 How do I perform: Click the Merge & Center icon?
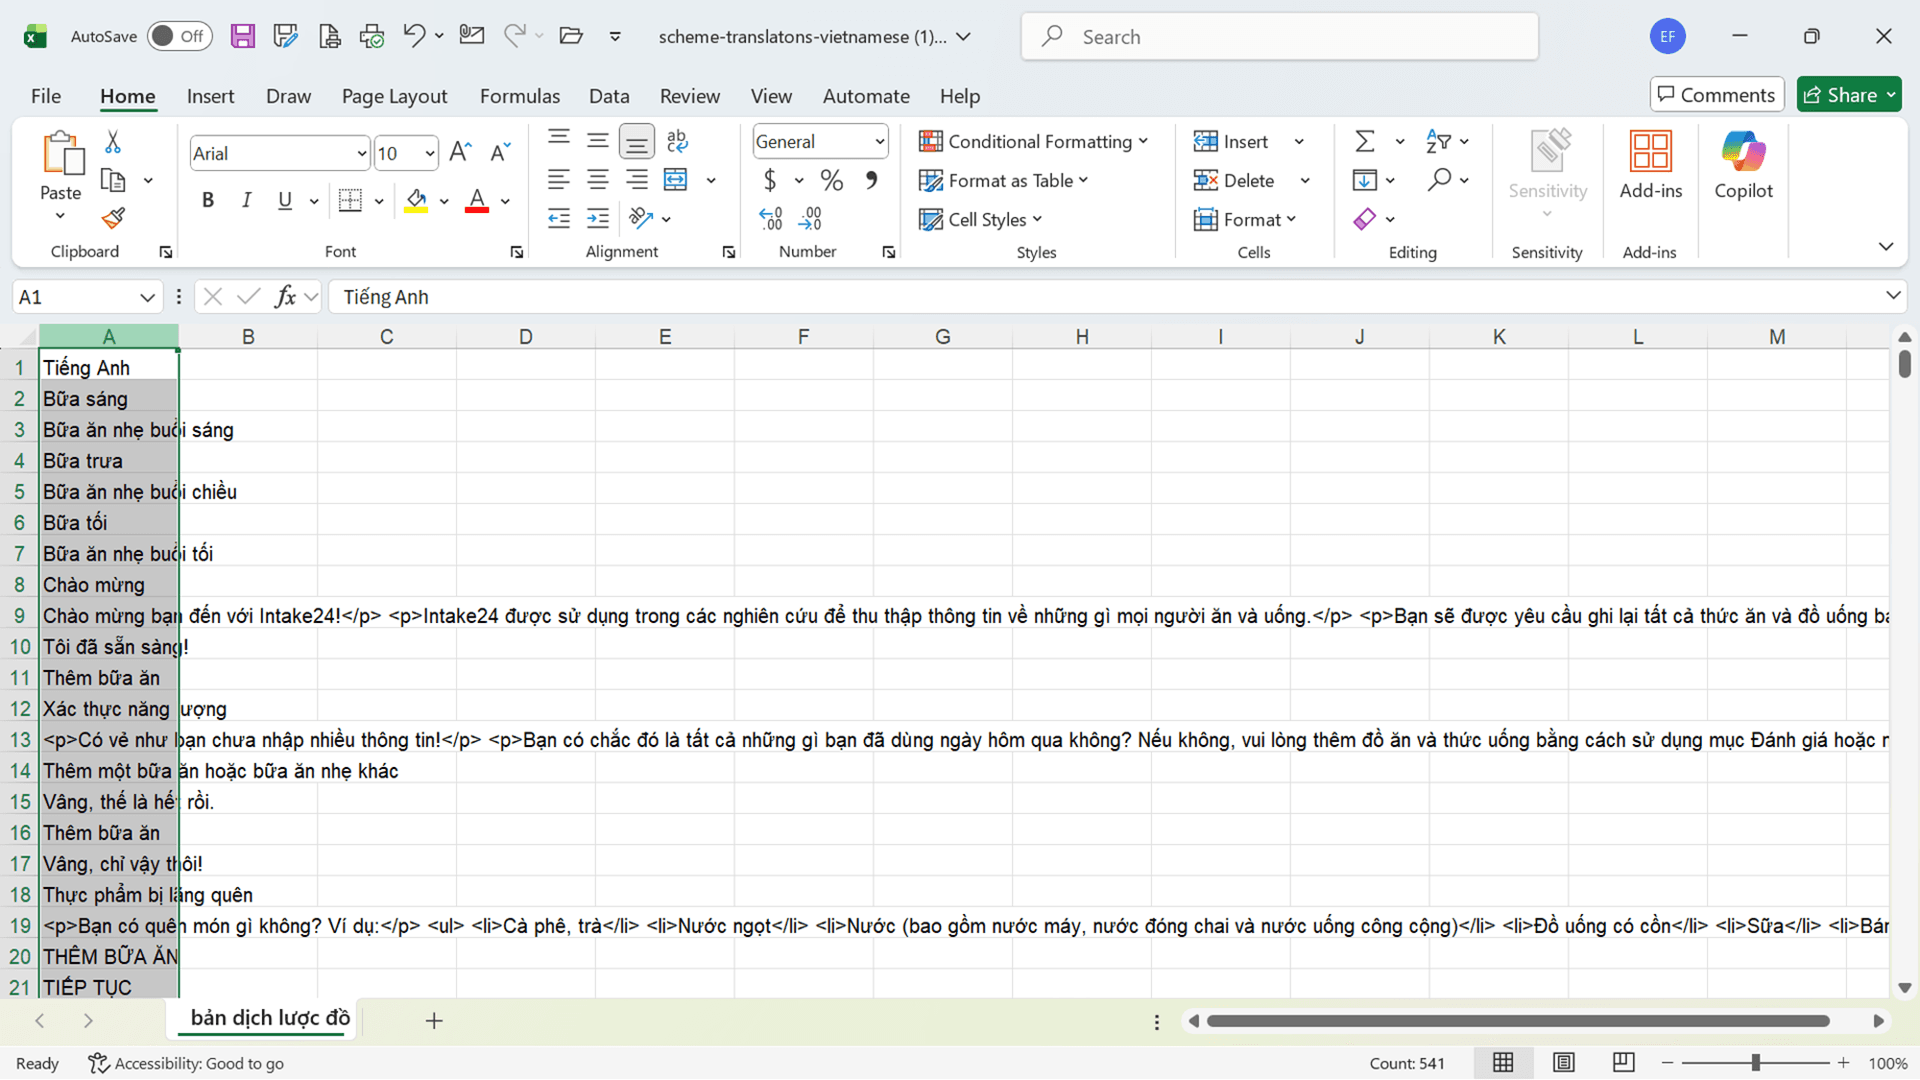point(676,180)
